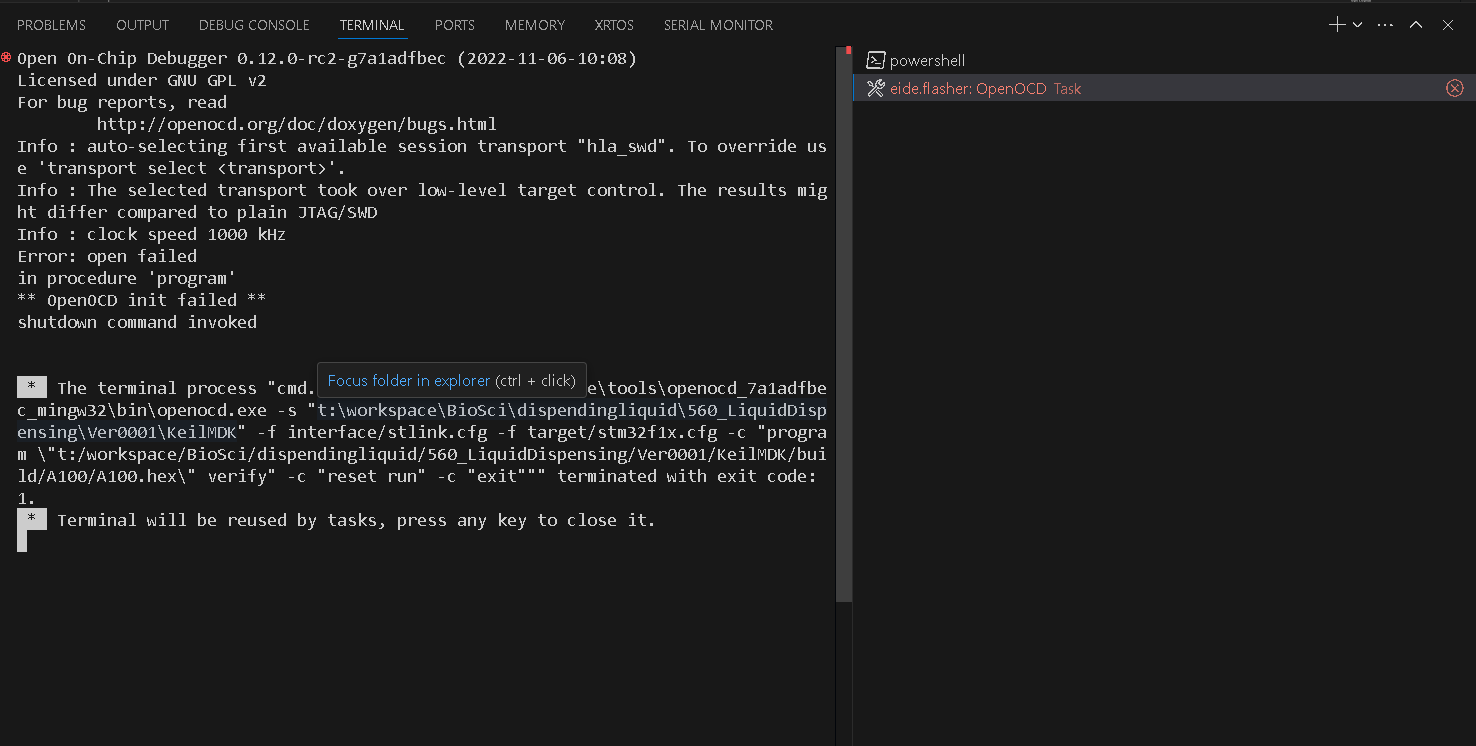
Task: Open the SERIAL MONITOR tab
Action: click(718, 25)
